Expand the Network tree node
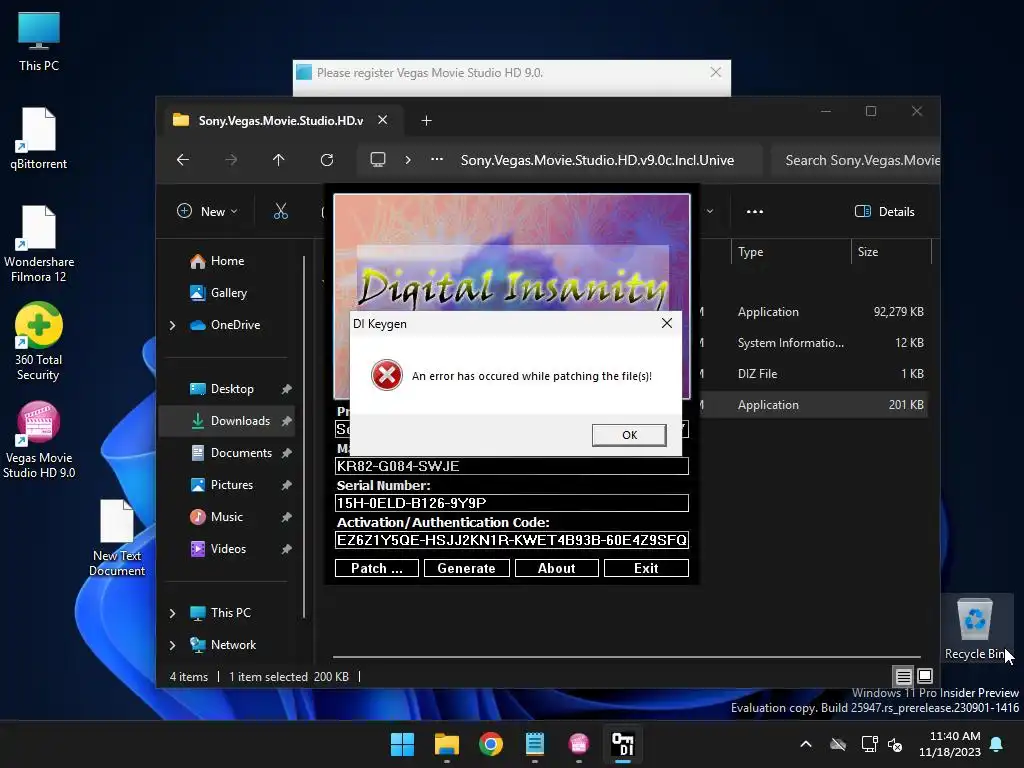Viewport: 1024px width, 768px height. [x=172, y=645]
